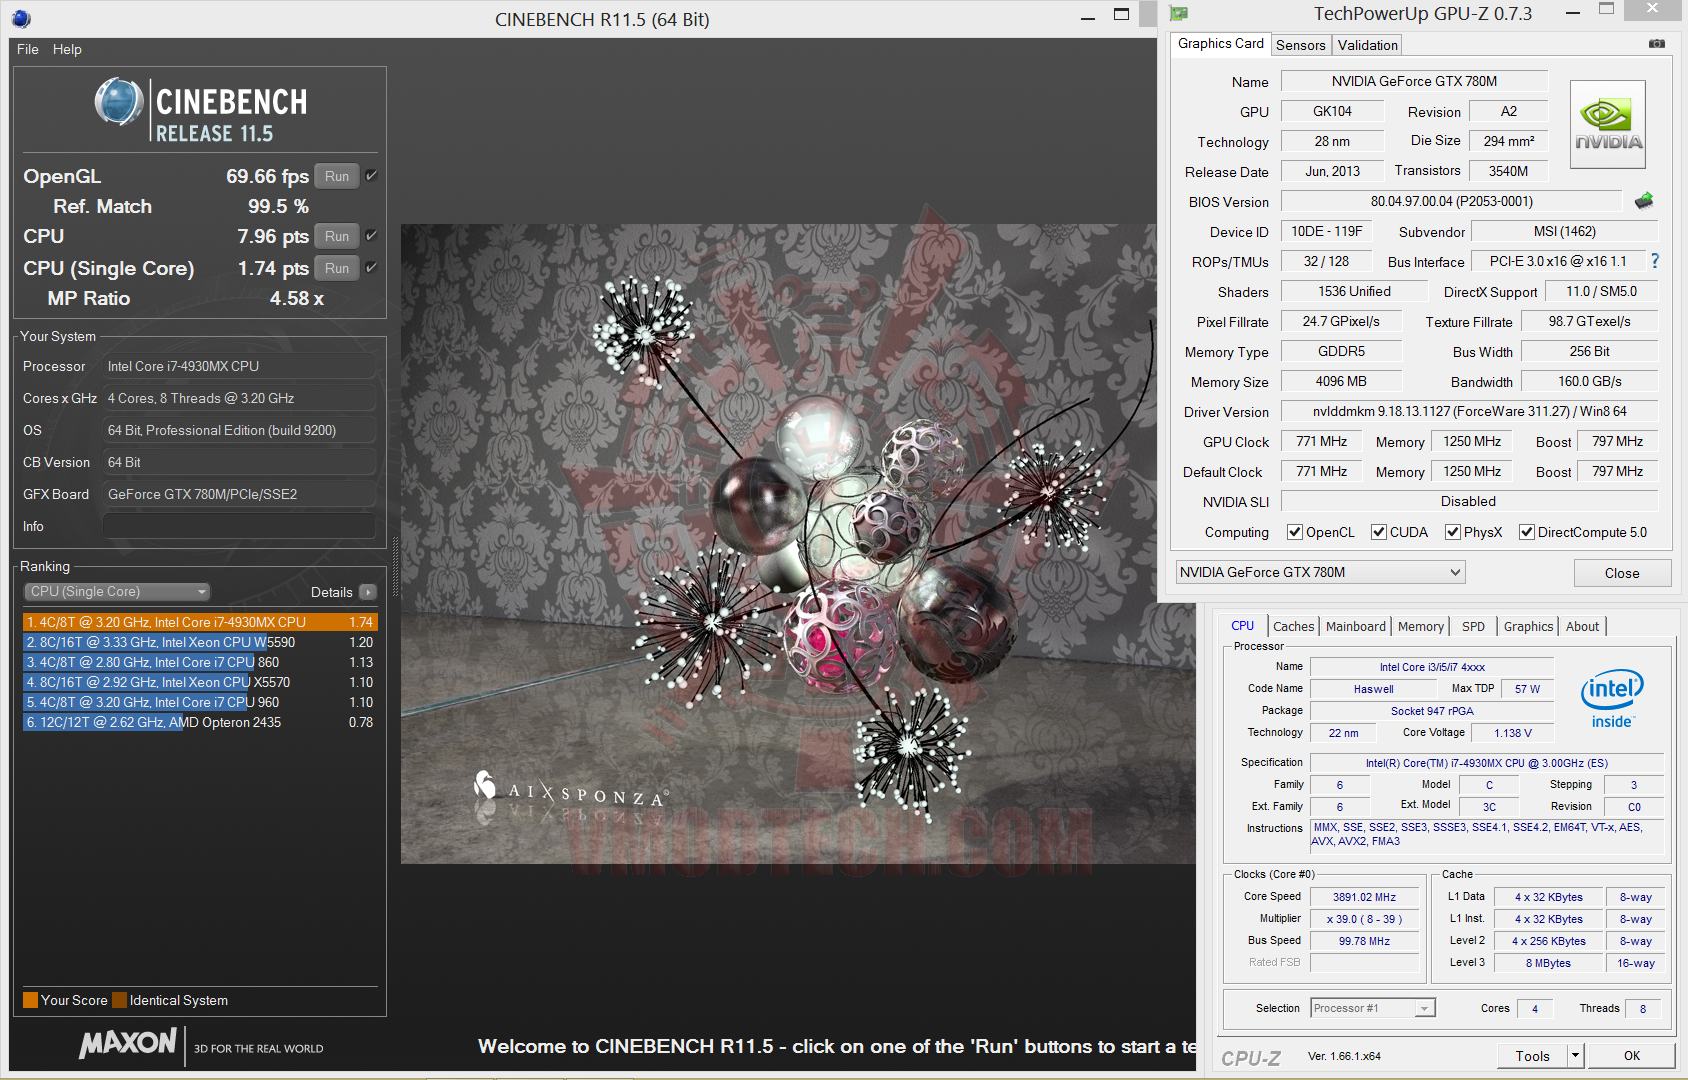The height and width of the screenshot is (1080, 1688).
Task: Click the GPU-Z screenshot camera icon
Action: click(1657, 44)
